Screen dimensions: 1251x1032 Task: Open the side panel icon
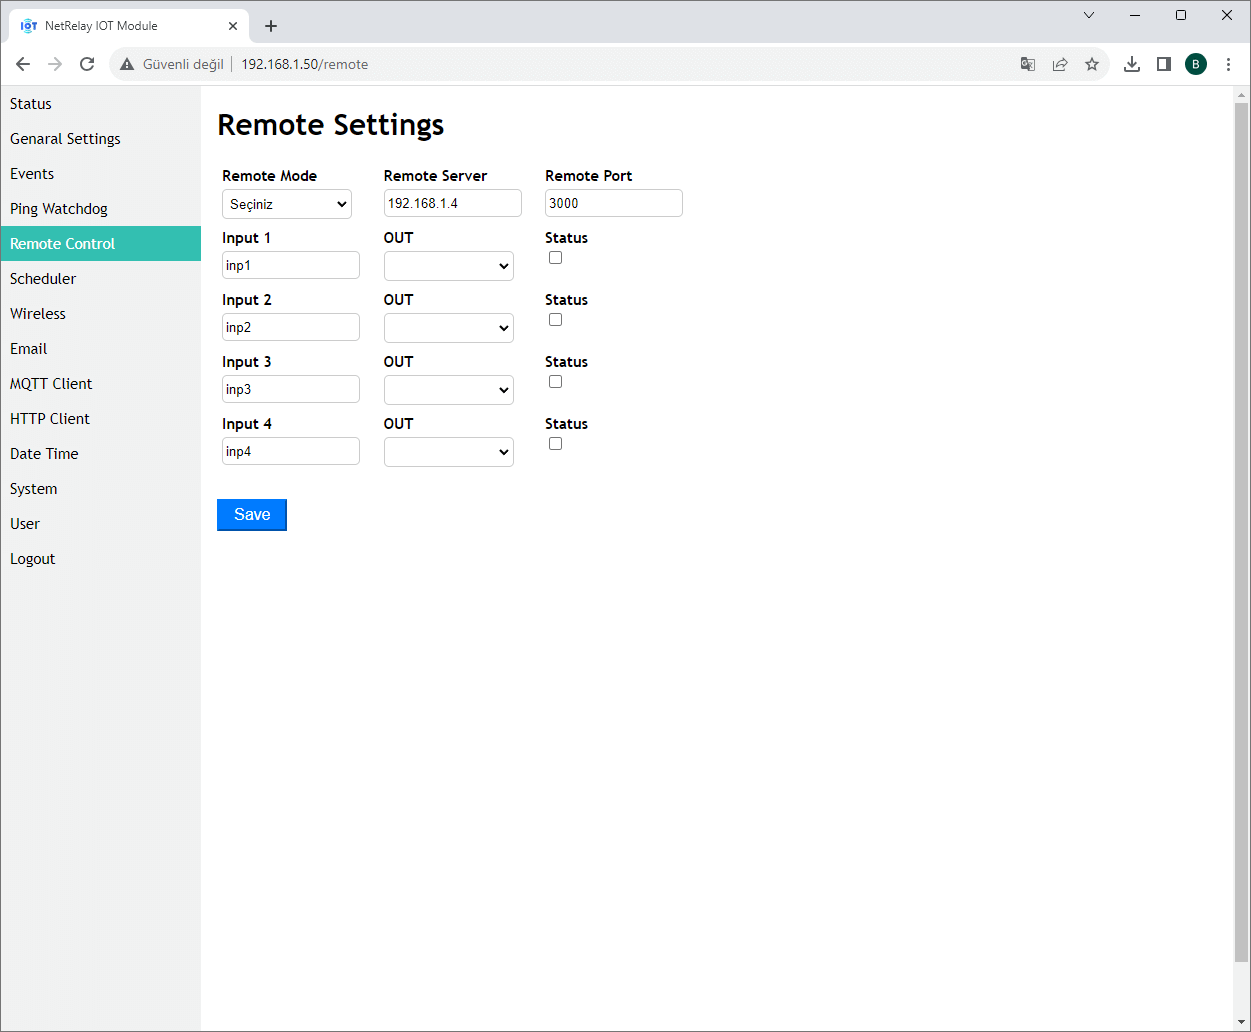pyautogui.click(x=1163, y=63)
